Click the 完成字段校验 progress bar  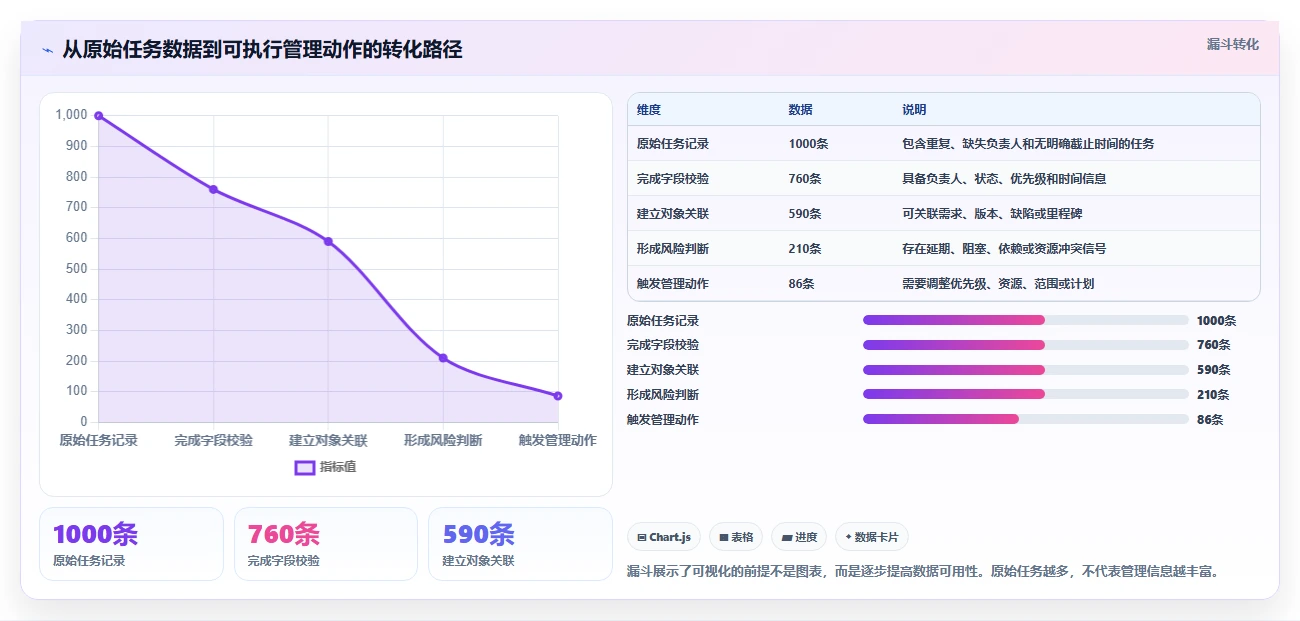click(1025, 345)
